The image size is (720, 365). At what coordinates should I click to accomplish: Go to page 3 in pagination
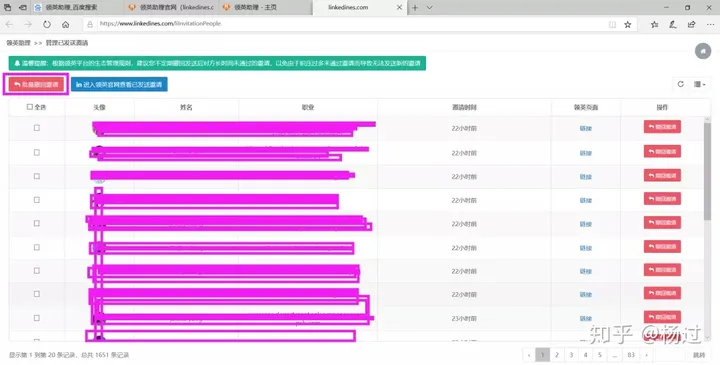[571, 355]
